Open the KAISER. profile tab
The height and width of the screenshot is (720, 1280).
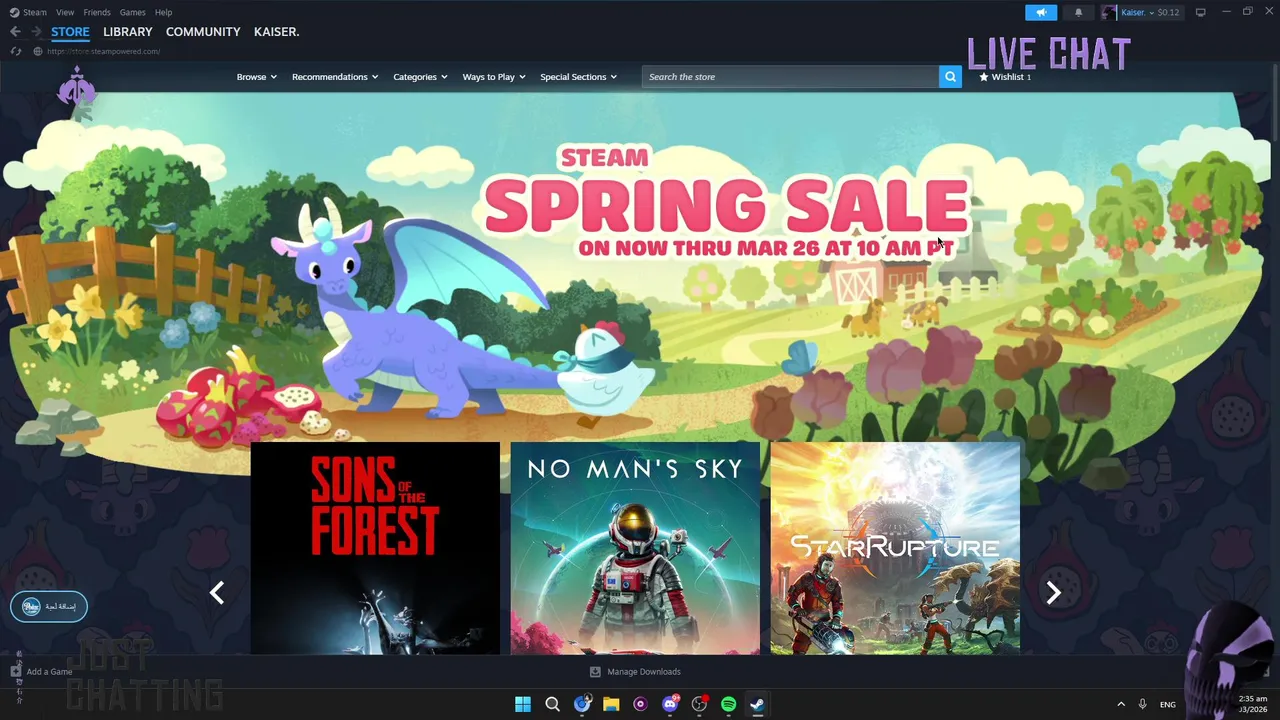276,32
